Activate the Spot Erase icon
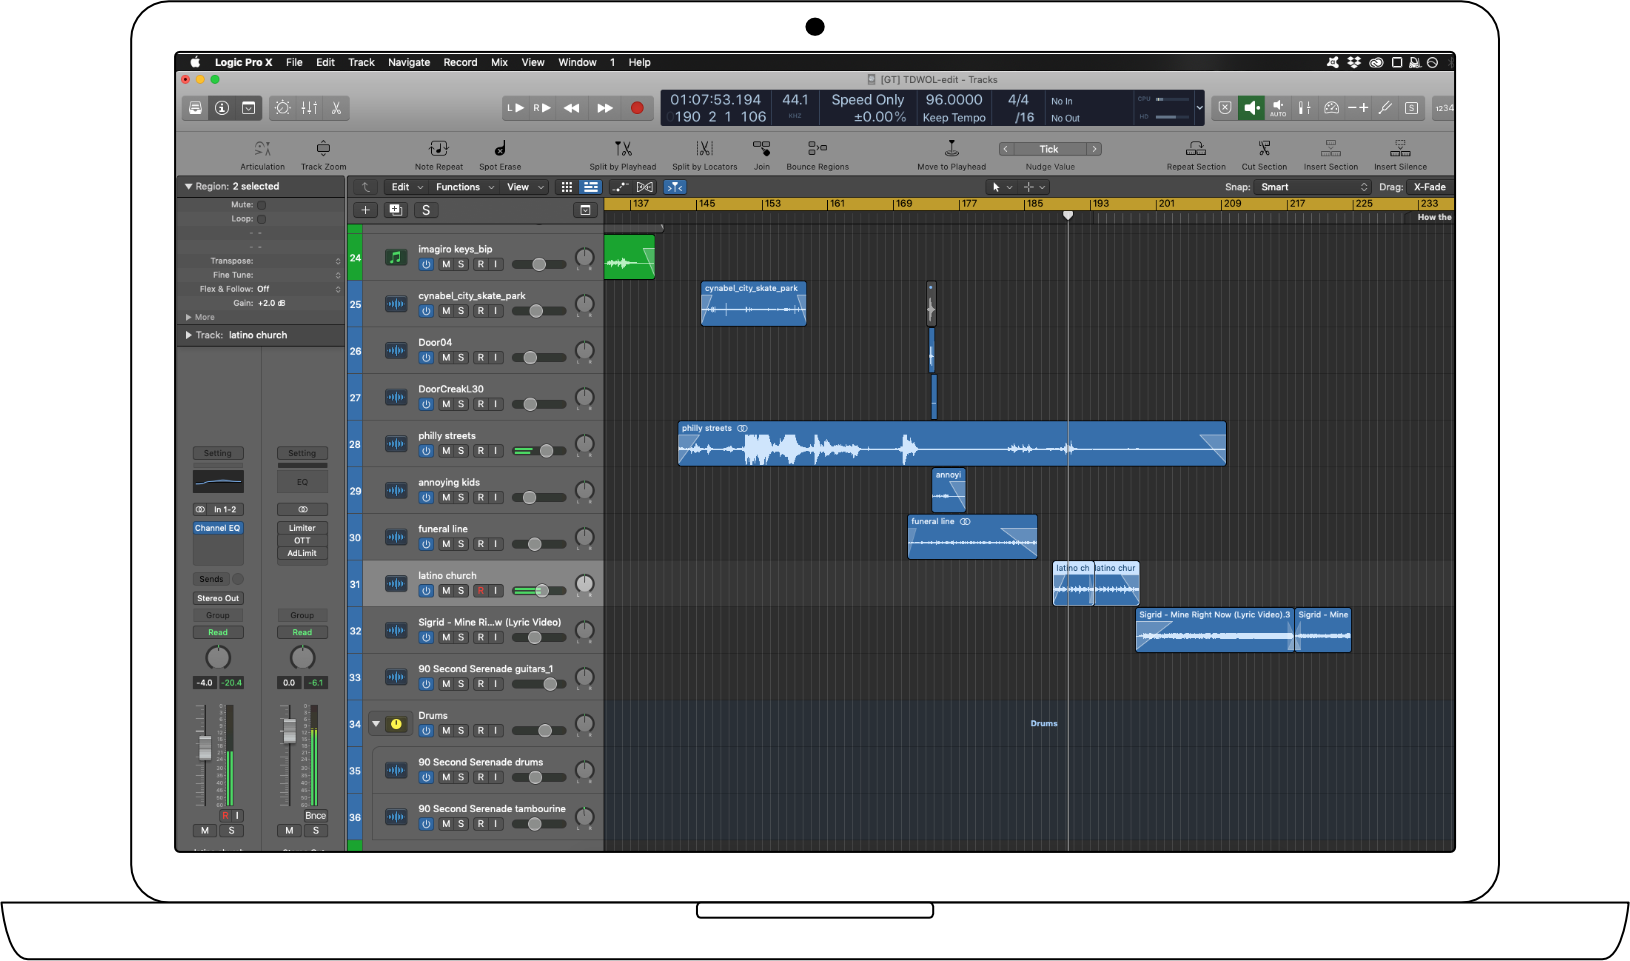 tap(499, 149)
